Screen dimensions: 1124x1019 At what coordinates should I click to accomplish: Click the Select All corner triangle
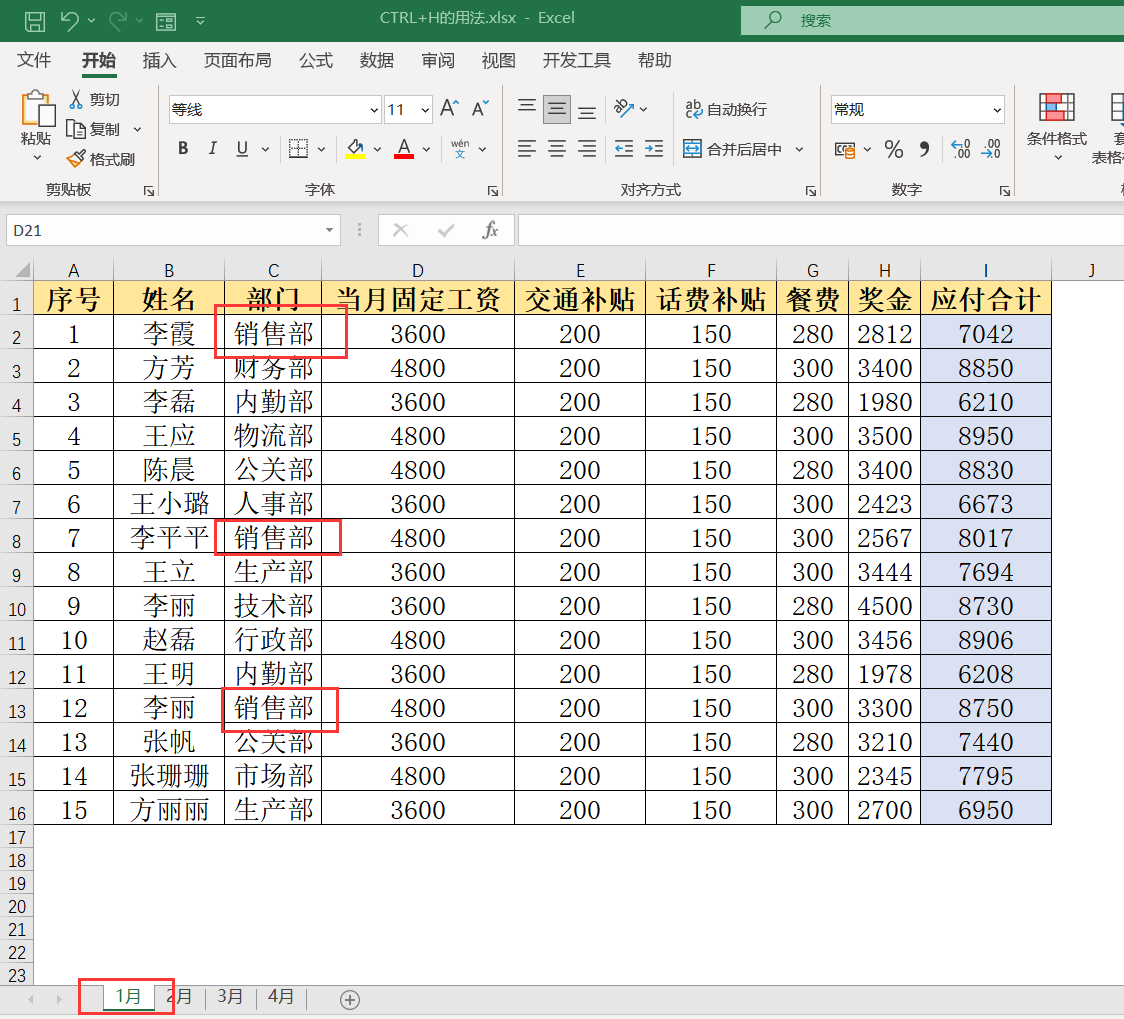click(23, 270)
